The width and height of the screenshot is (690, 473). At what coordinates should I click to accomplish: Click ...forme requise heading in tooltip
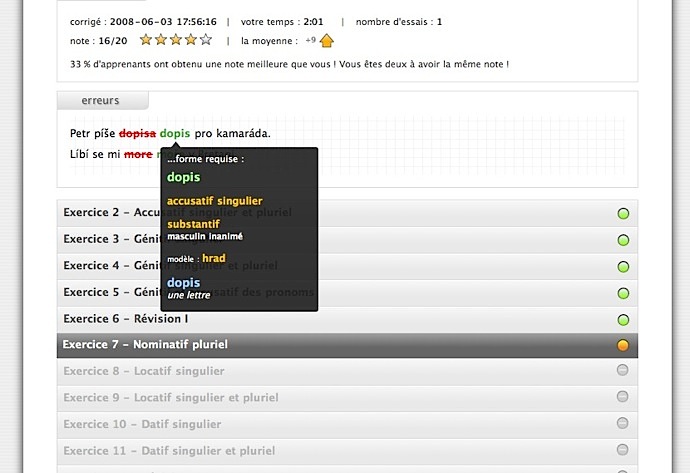(206, 159)
